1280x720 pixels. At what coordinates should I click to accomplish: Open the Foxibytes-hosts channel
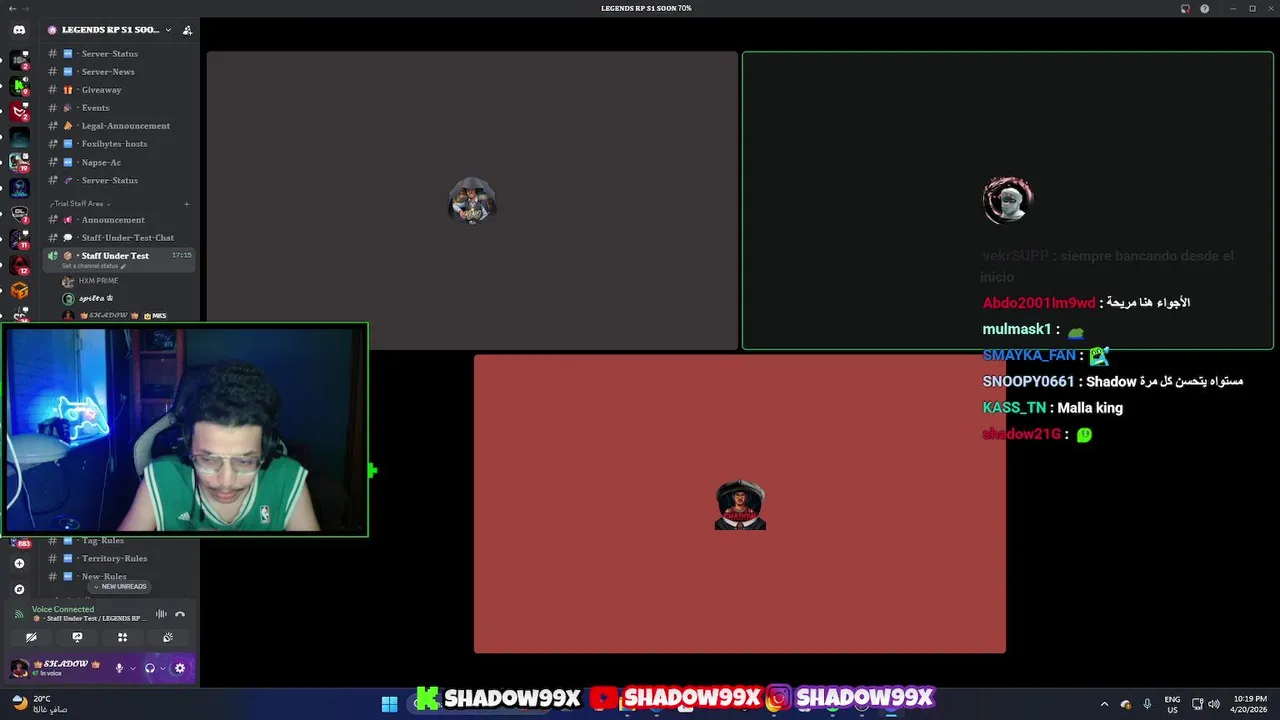pyautogui.click(x=119, y=144)
